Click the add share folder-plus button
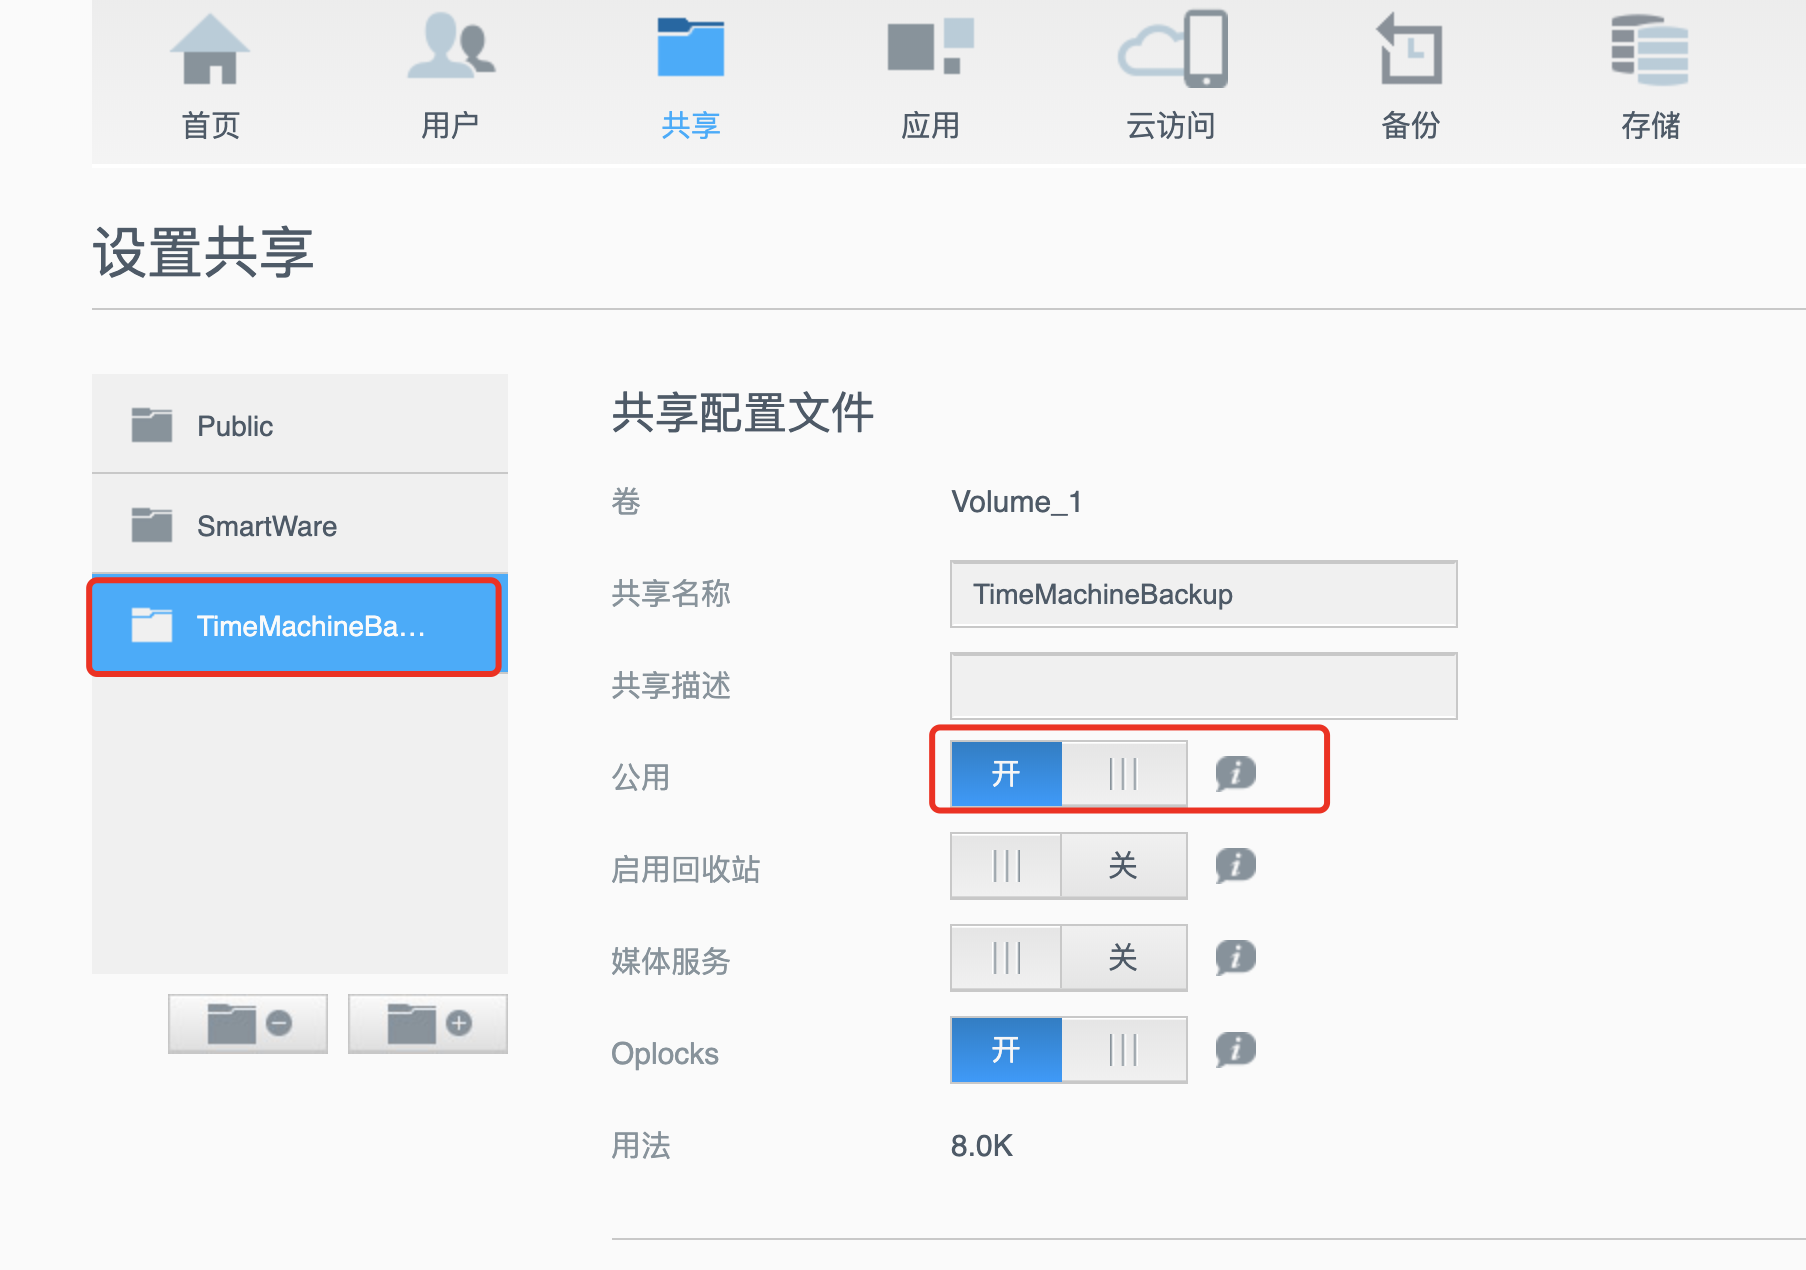The height and width of the screenshot is (1270, 1806). coord(428,1023)
